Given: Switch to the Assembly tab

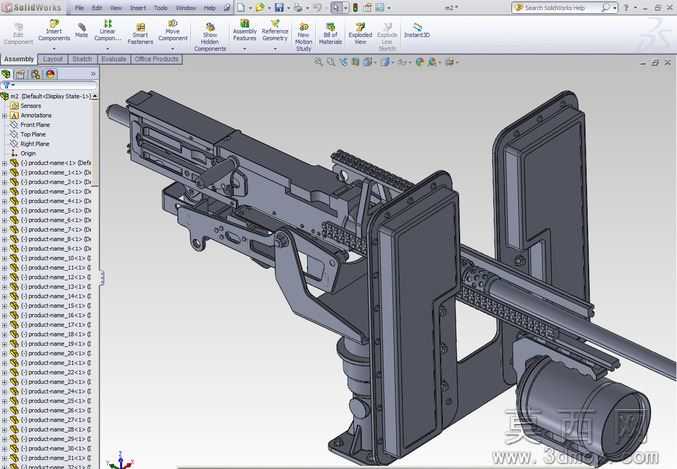Looking at the screenshot, I should pos(19,59).
